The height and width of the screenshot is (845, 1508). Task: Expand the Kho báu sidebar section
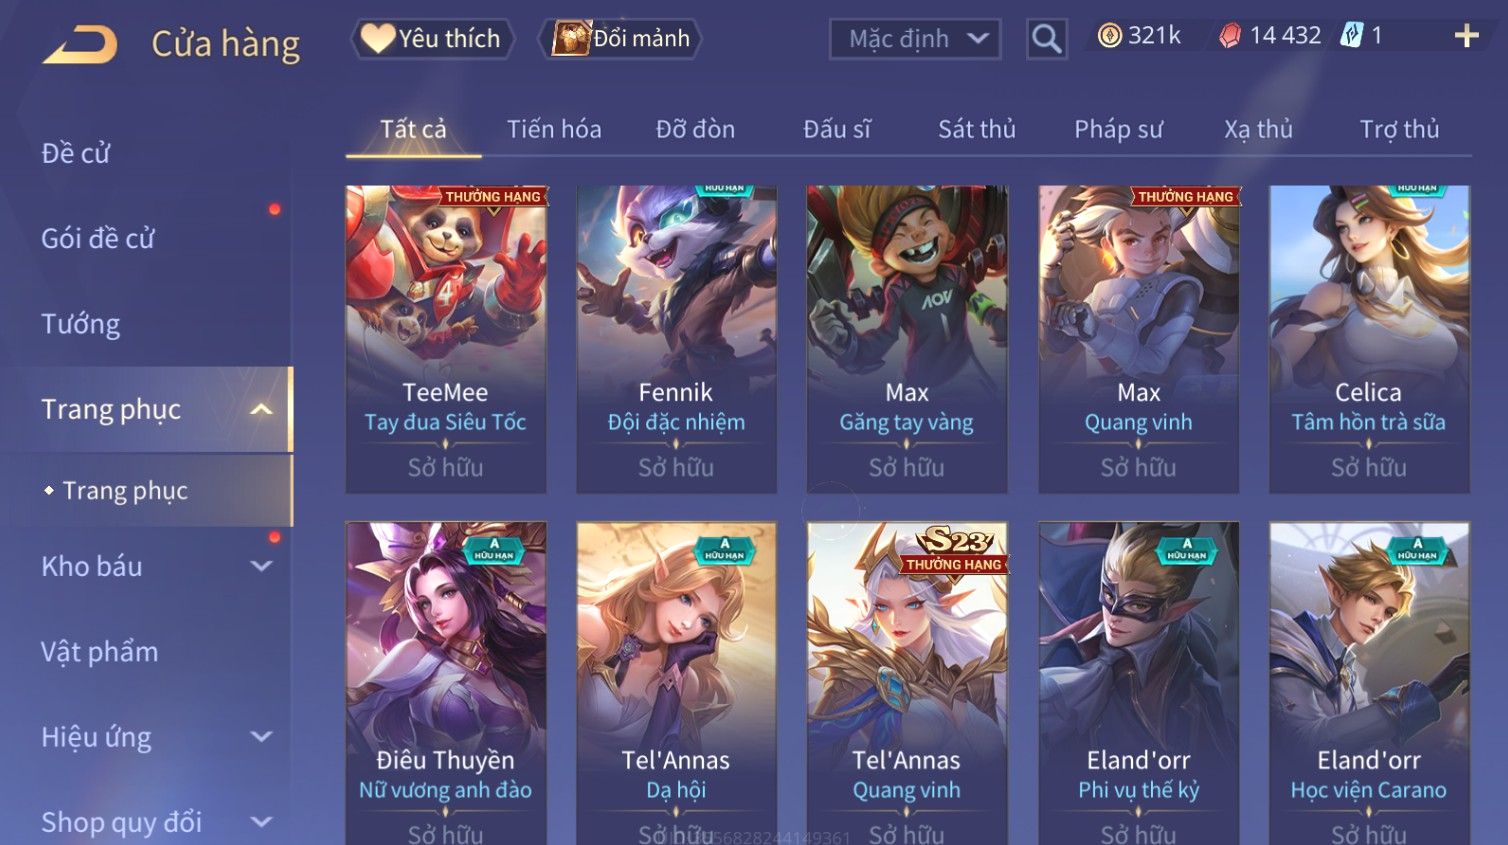click(x=261, y=566)
